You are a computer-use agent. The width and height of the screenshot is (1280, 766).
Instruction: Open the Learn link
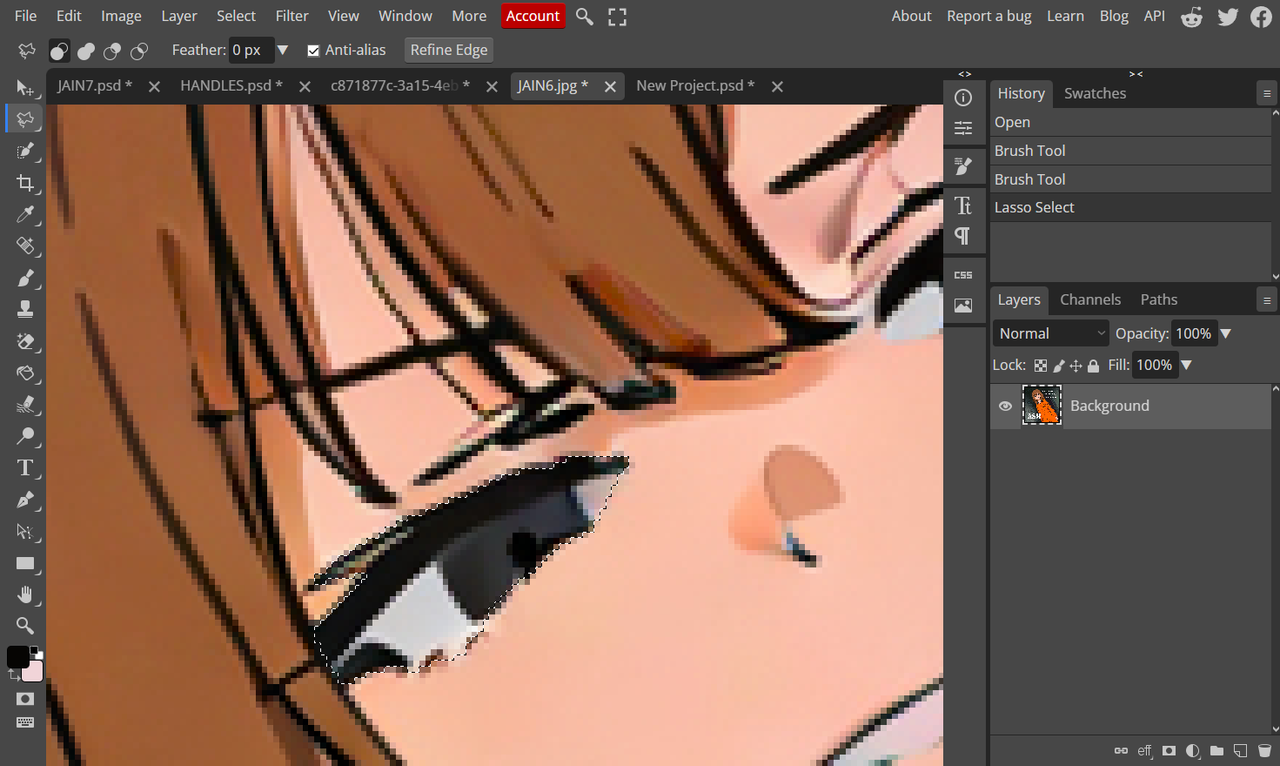pyautogui.click(x=1065, y=16)
